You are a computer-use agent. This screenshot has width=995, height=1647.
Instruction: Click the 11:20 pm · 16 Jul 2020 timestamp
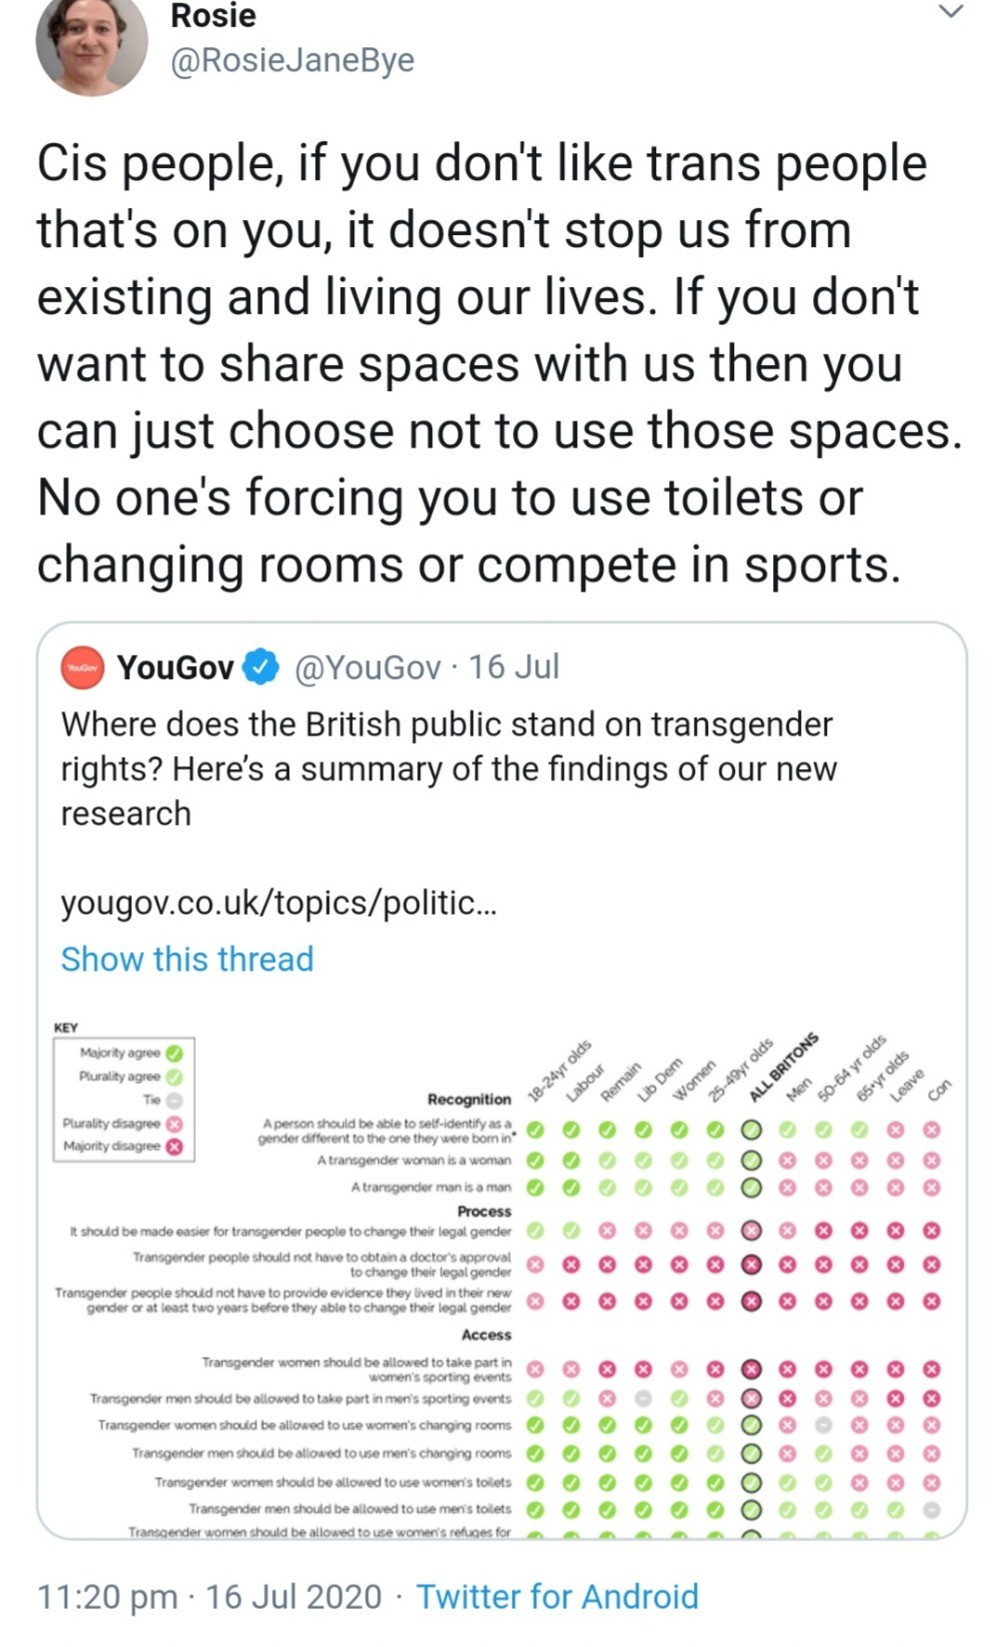pyautogui.click(x=209, y=1597)
